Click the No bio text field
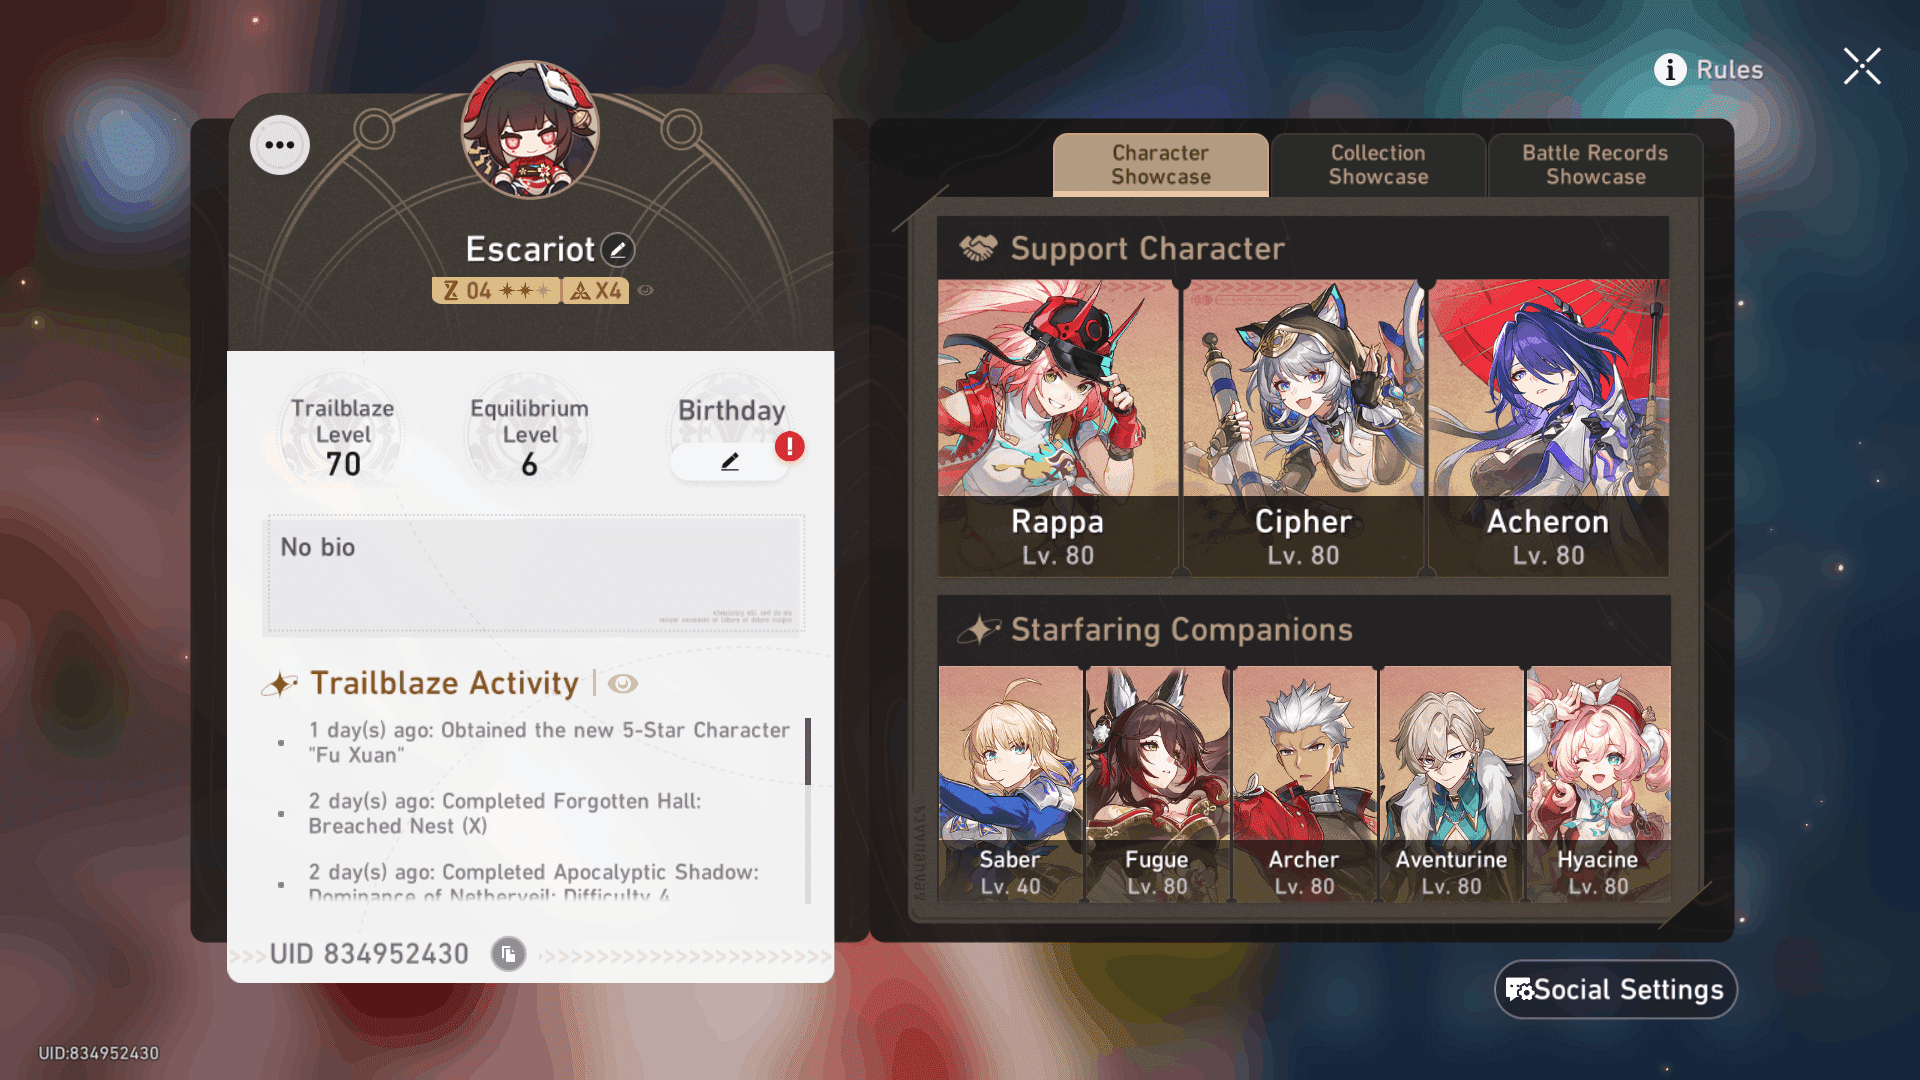Viewport: 1920px width, 1080px height. click(x=534, y=575)
